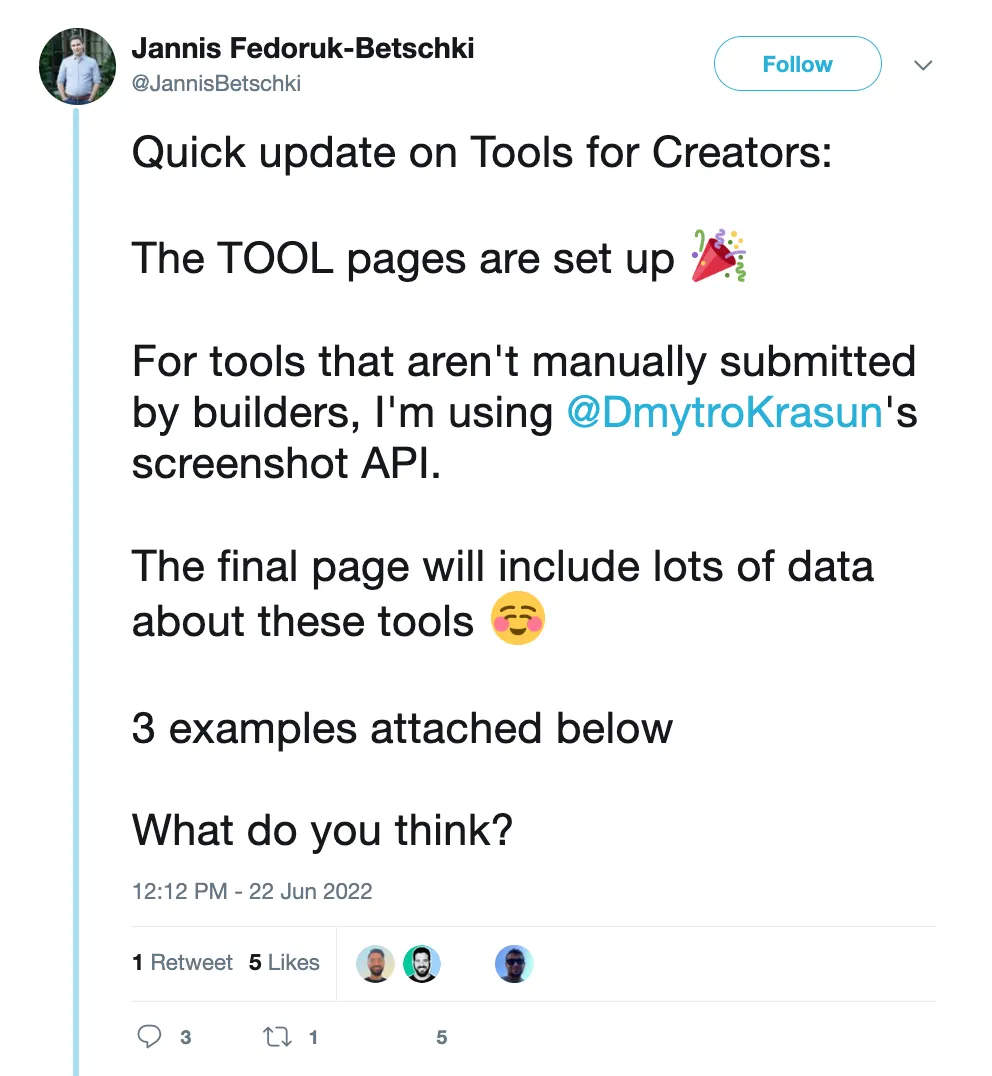Open the tweet author's profile photo
The width and height of the screenshot is (992, 1076).
pos(77,65)
